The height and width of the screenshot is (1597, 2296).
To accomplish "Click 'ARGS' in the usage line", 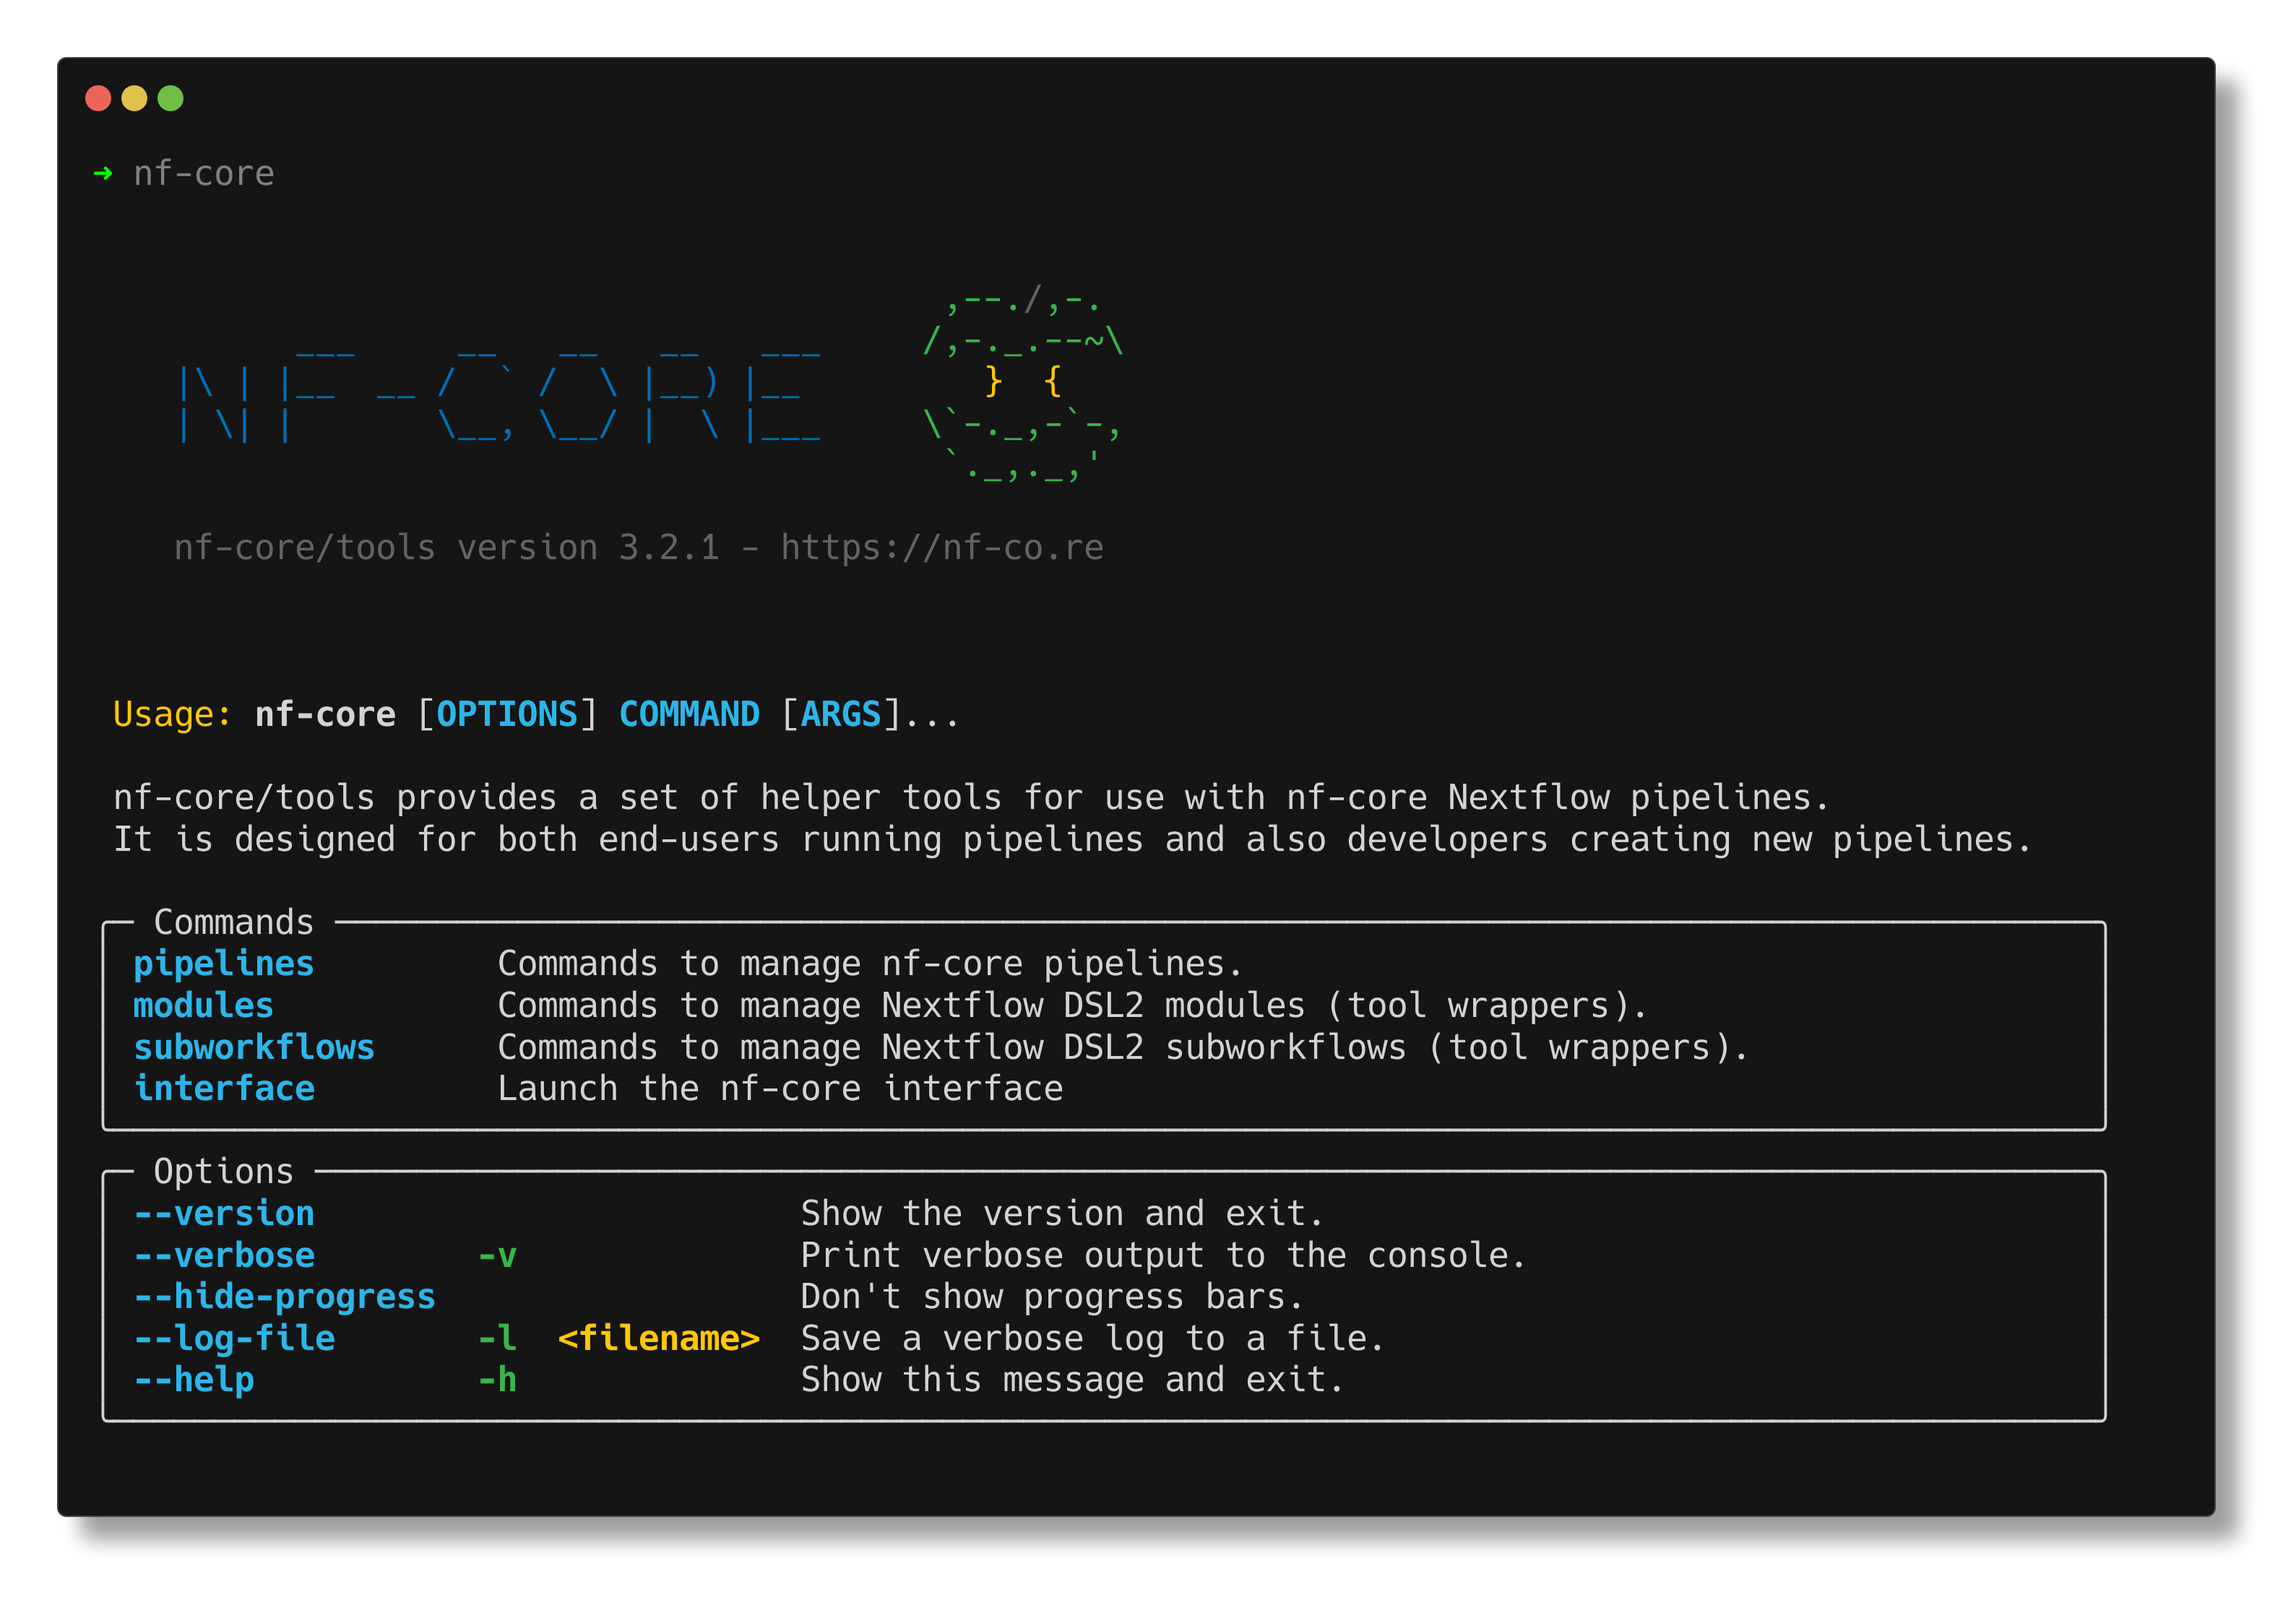I will coord(841,714).
